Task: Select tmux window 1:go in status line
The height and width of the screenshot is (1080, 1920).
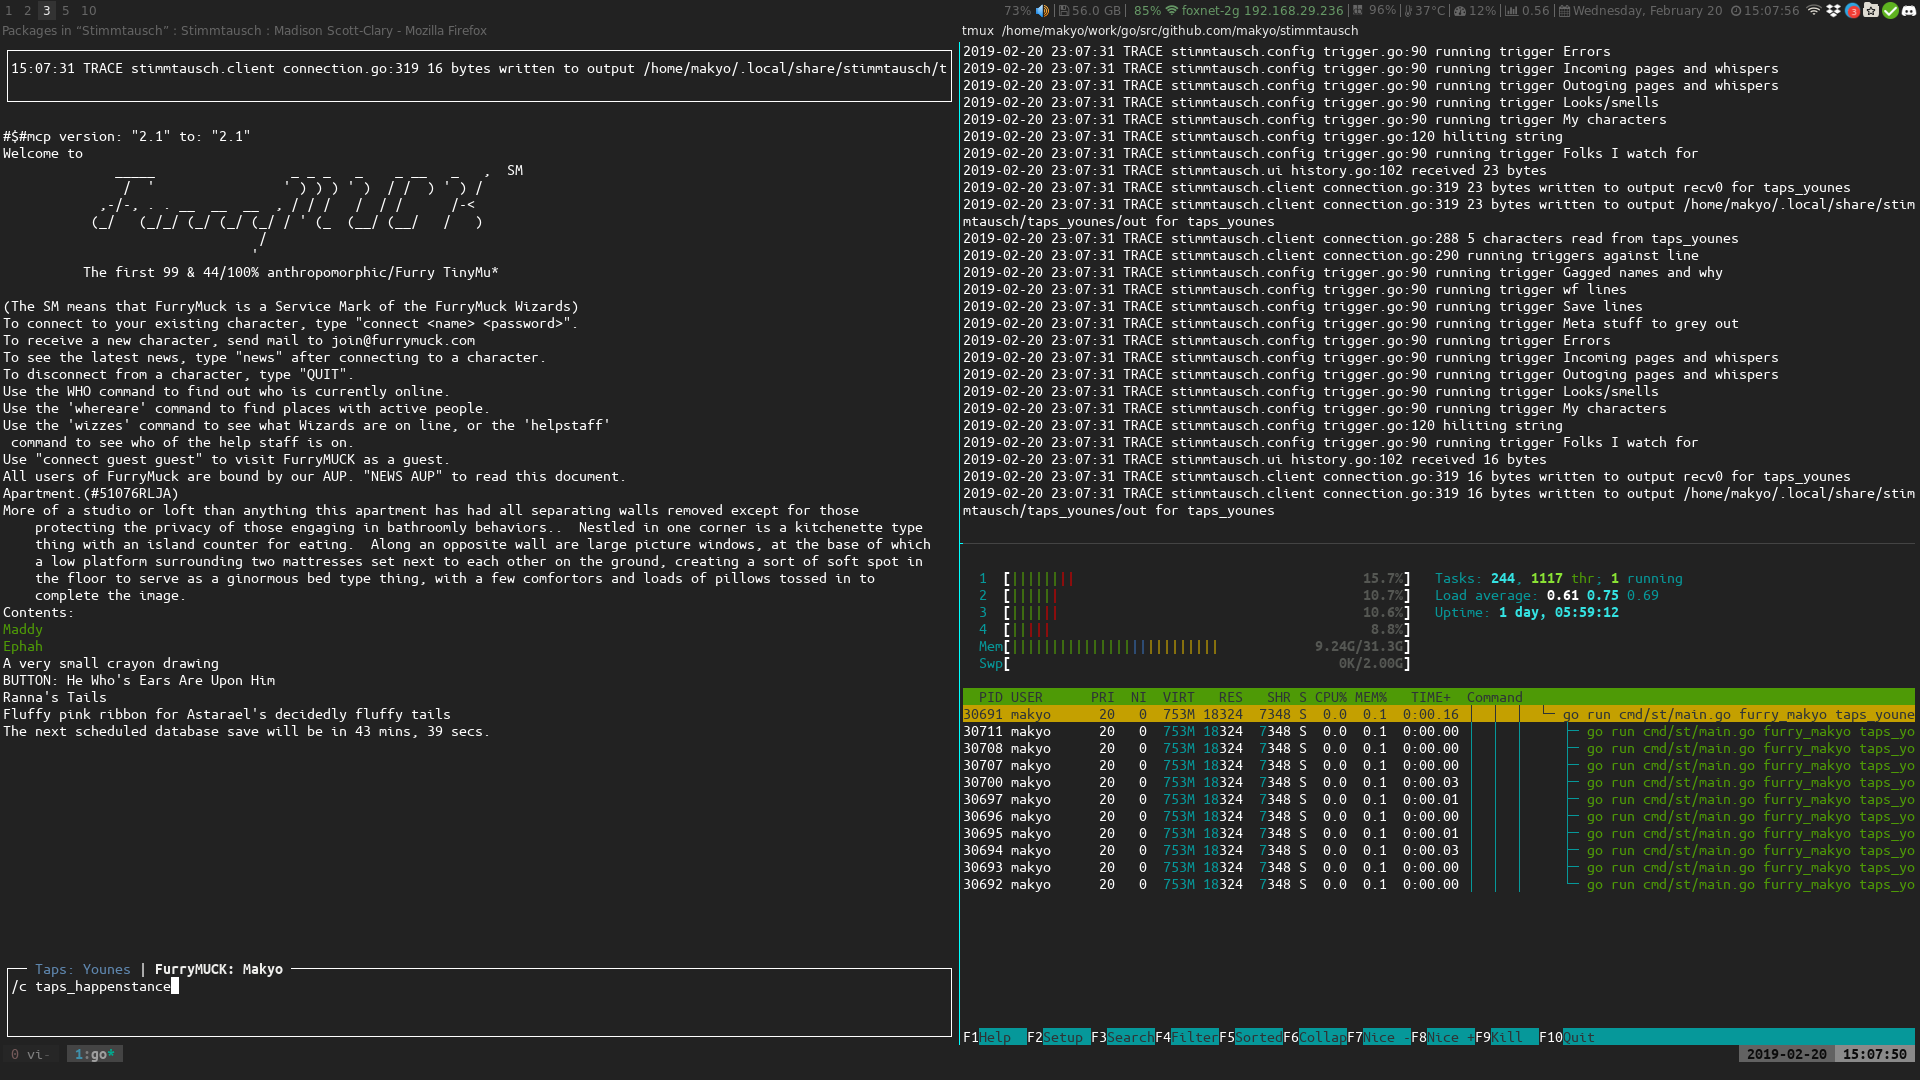Action: point(95,1054)
